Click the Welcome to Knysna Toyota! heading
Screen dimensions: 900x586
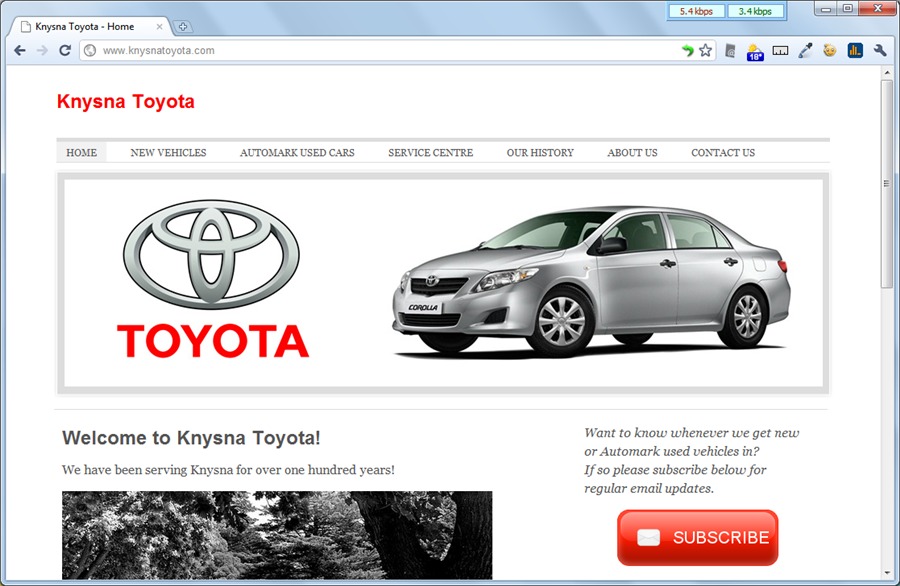191,438
